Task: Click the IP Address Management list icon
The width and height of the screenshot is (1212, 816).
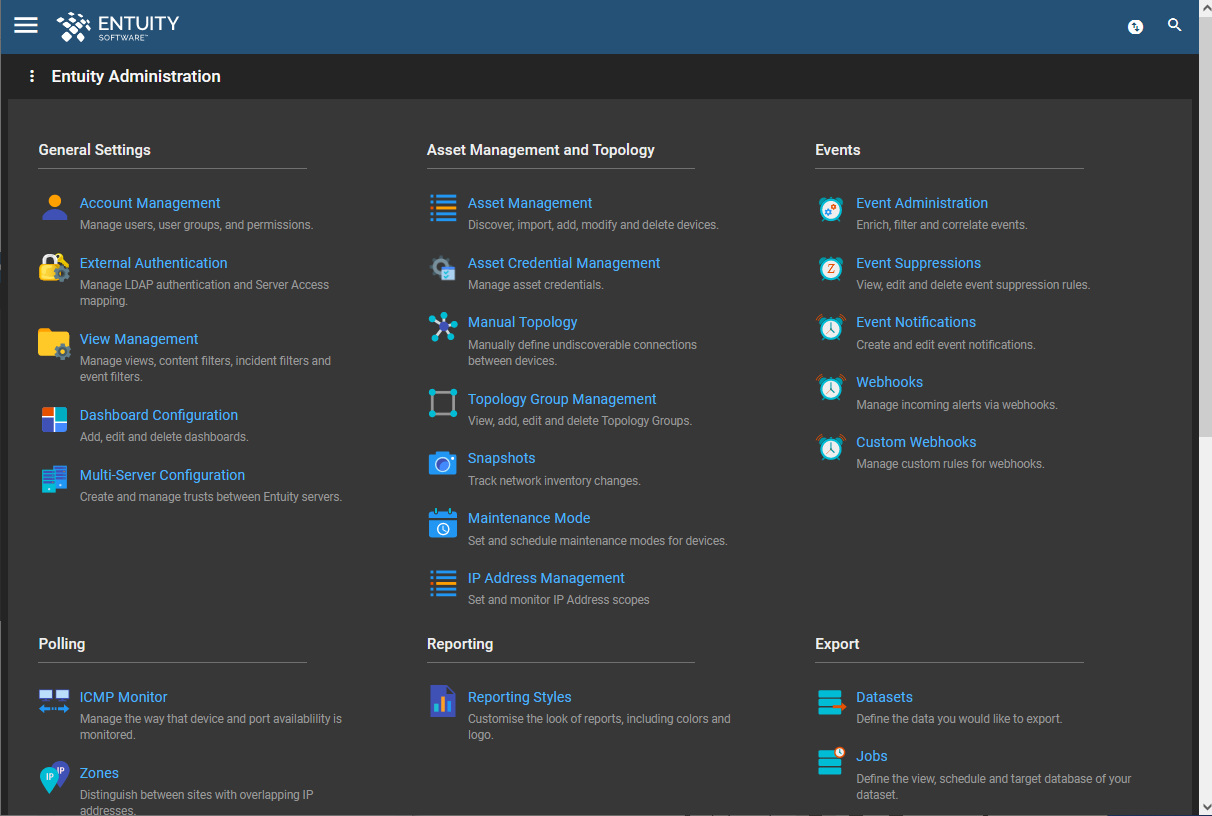Action: tap(443, 583)
